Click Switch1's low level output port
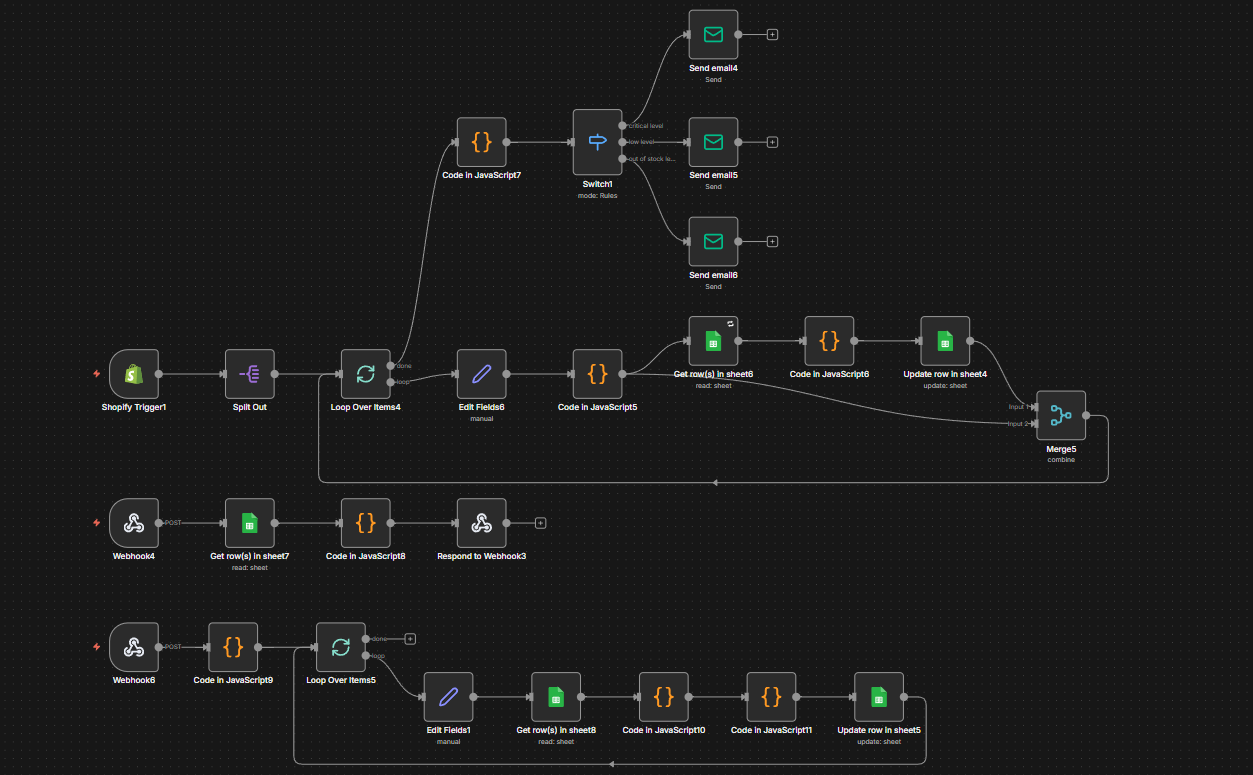The width and height of the screenshot is (1253, 775). (x=622, y=142)
